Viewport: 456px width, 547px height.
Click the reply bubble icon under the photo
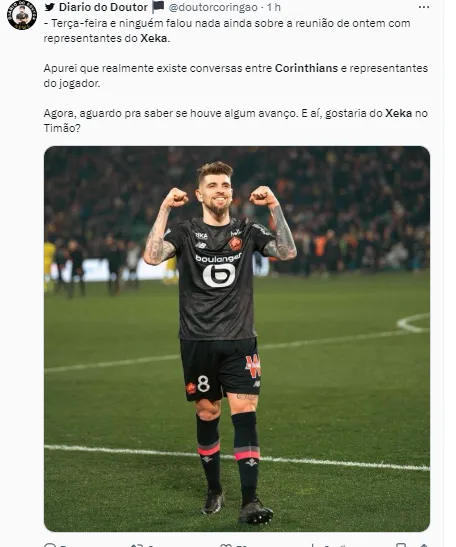tap(51, 545)
